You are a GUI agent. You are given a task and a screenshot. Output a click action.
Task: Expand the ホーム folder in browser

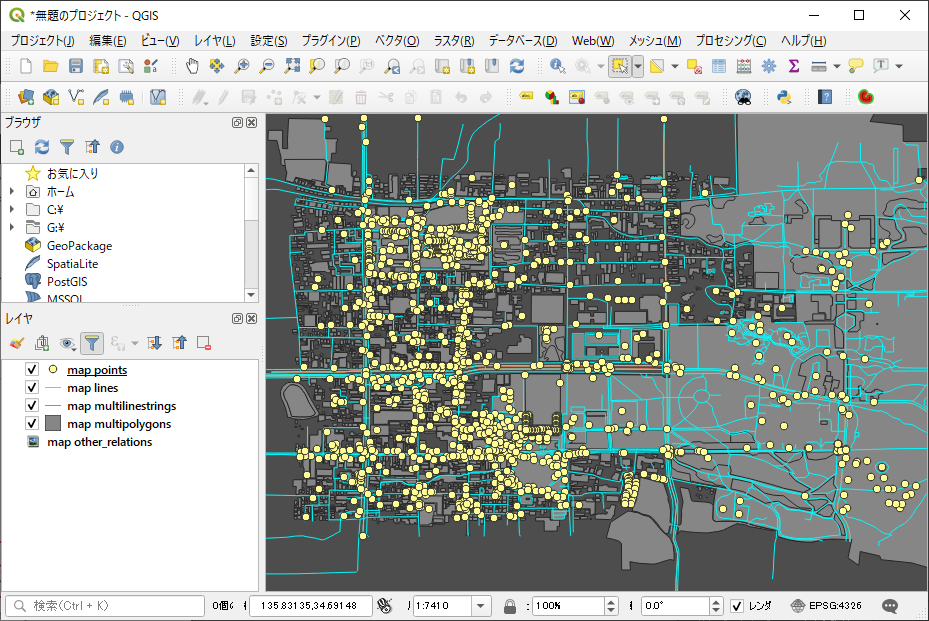(x=11, y=192)
